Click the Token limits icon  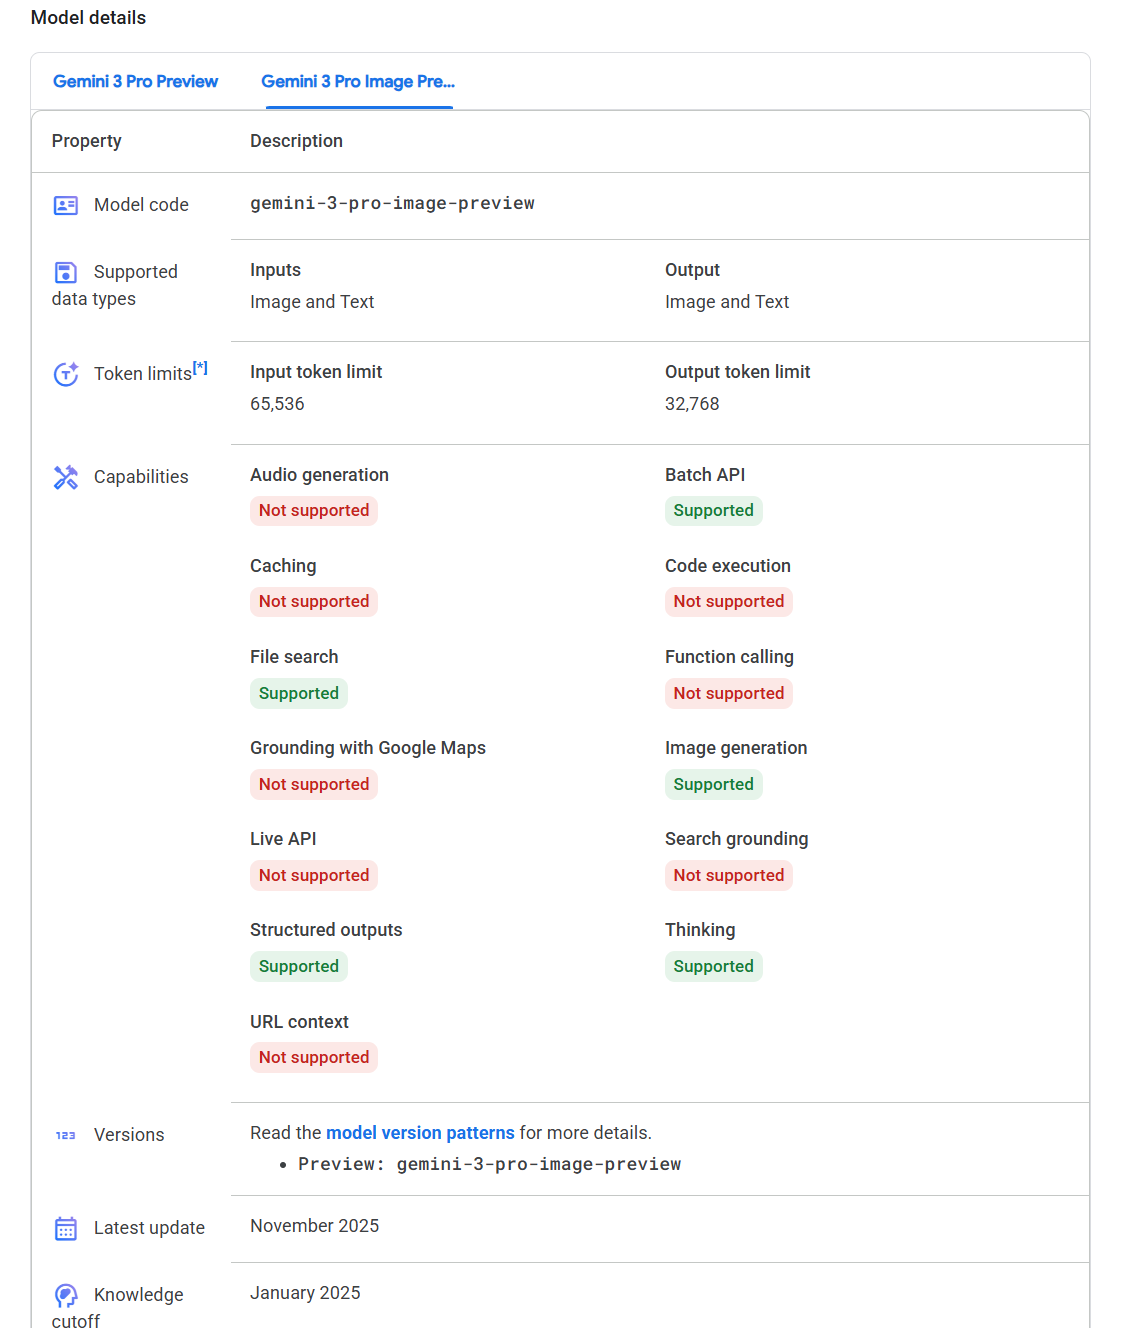66,374
